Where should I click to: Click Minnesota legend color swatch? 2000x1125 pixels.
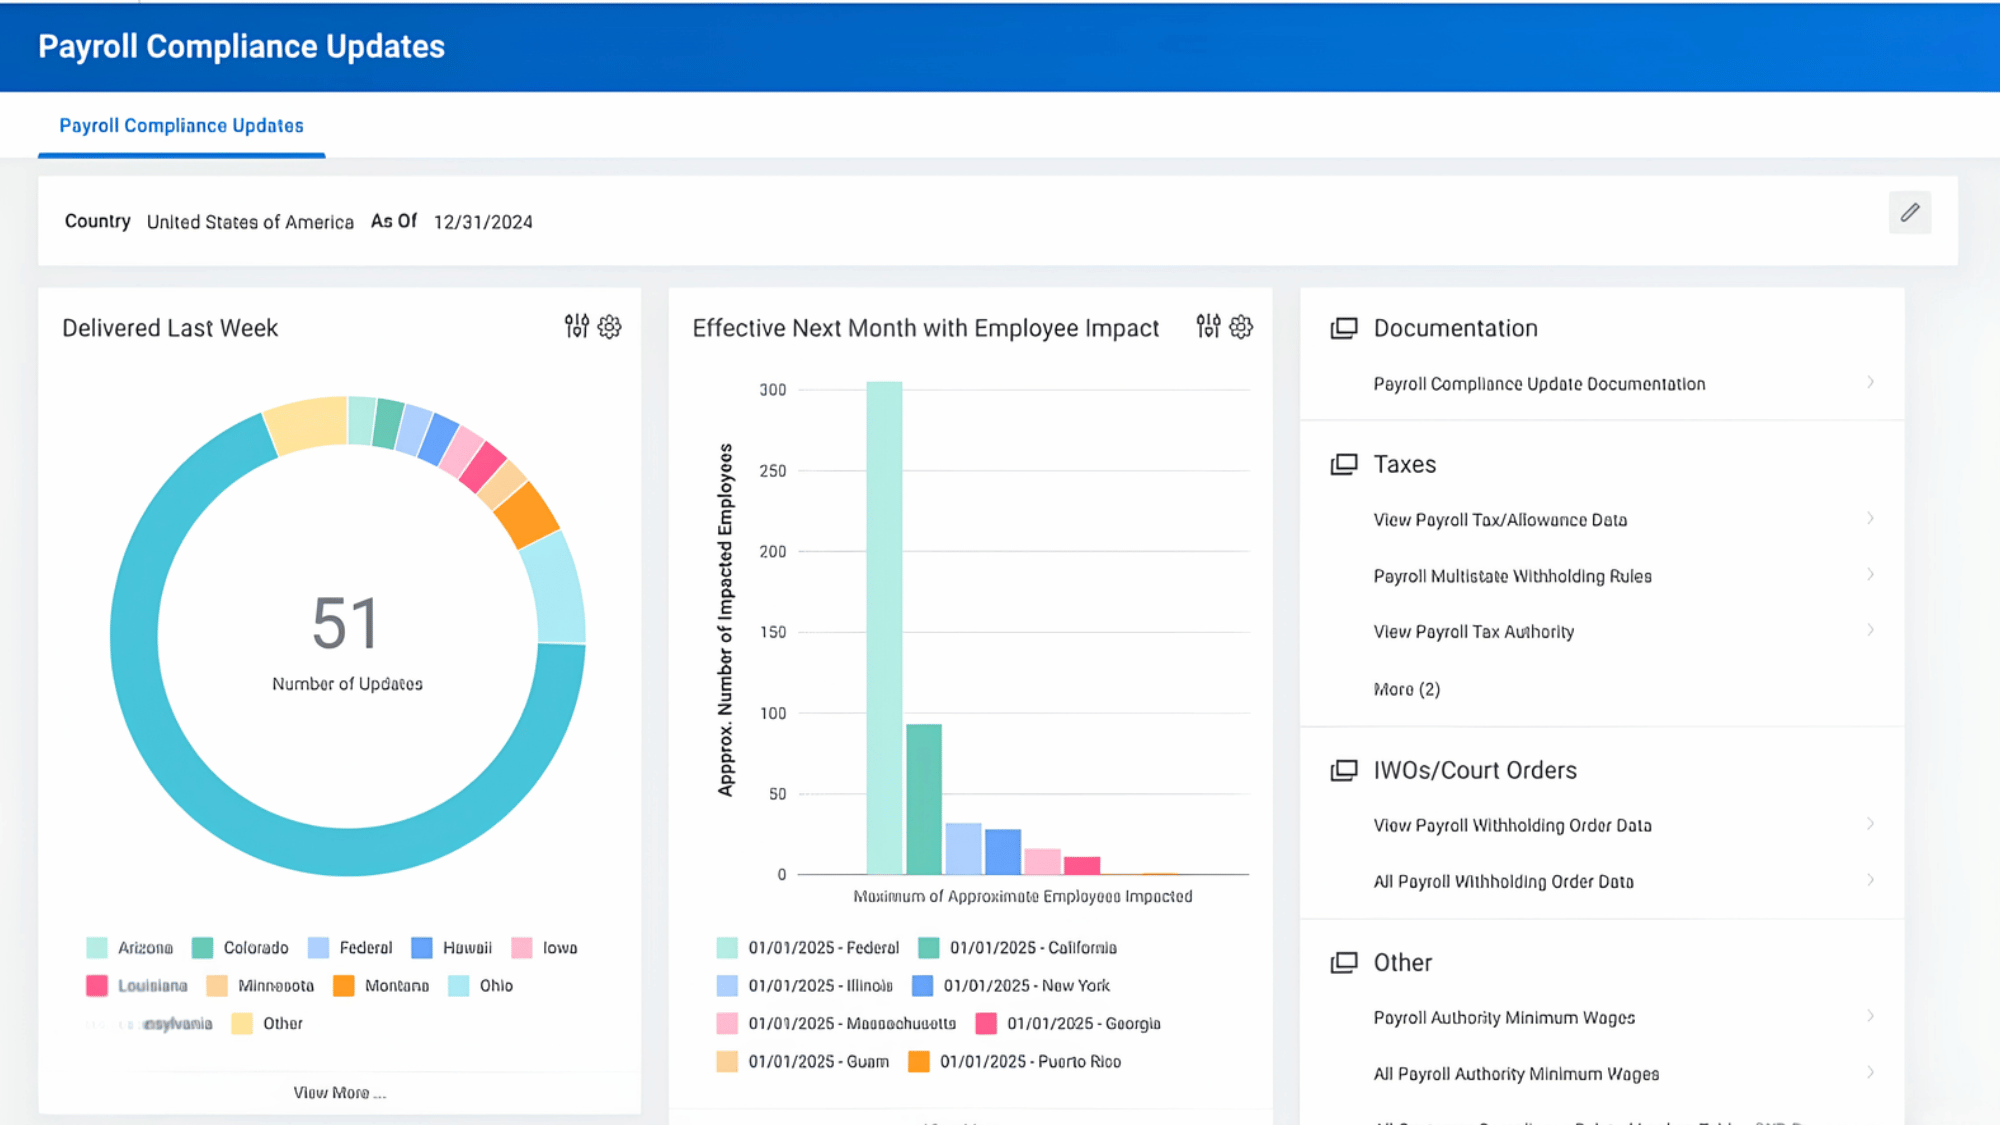click(217, 986)
